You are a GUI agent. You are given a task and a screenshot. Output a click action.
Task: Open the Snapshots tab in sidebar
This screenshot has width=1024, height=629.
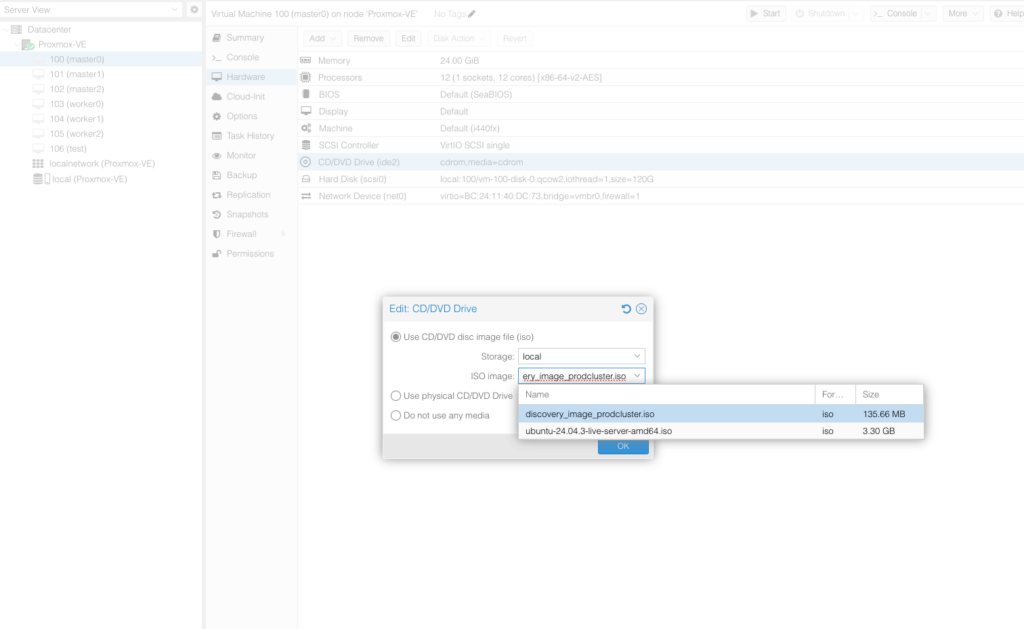(x=246, y=214)
